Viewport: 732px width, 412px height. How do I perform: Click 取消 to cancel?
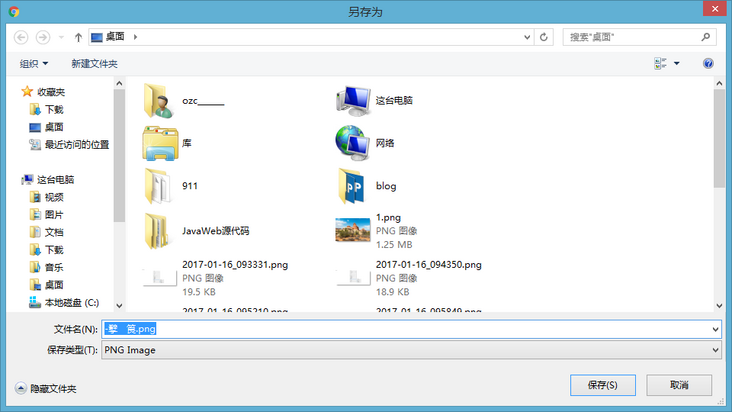[679, 385]
